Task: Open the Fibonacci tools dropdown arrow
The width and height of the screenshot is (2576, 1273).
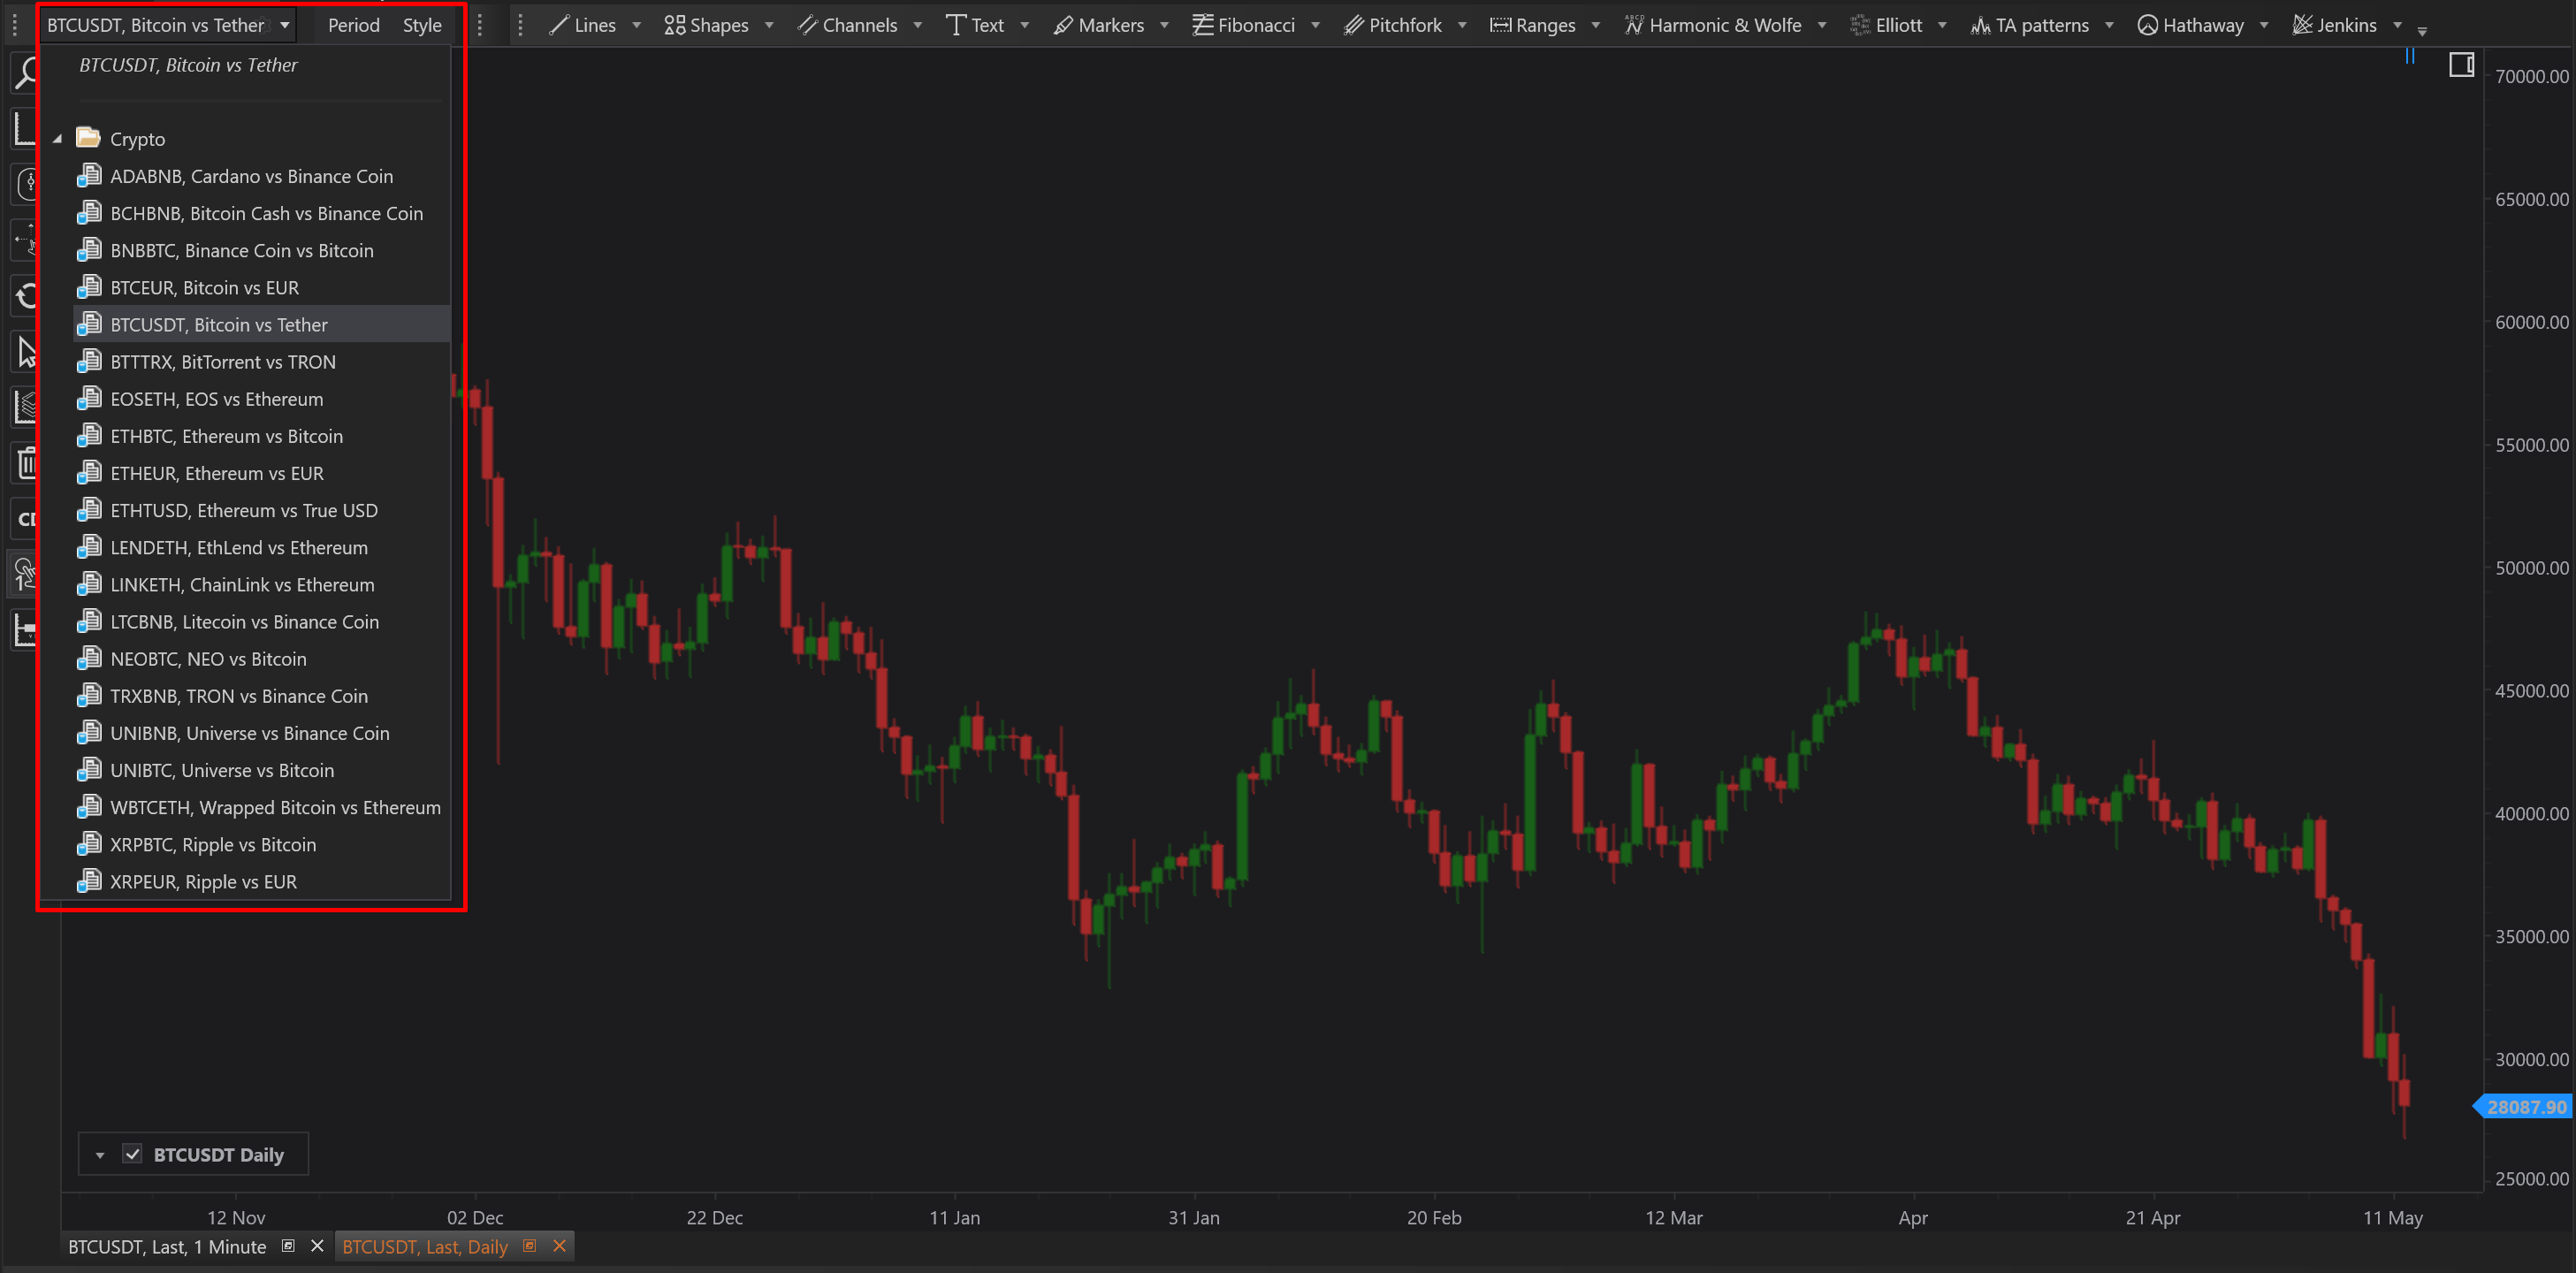Action: (1315, 25)
